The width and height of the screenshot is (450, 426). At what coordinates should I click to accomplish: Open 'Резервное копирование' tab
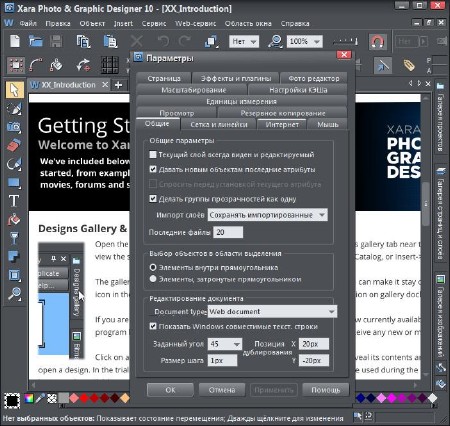click(x=283, y=113)
